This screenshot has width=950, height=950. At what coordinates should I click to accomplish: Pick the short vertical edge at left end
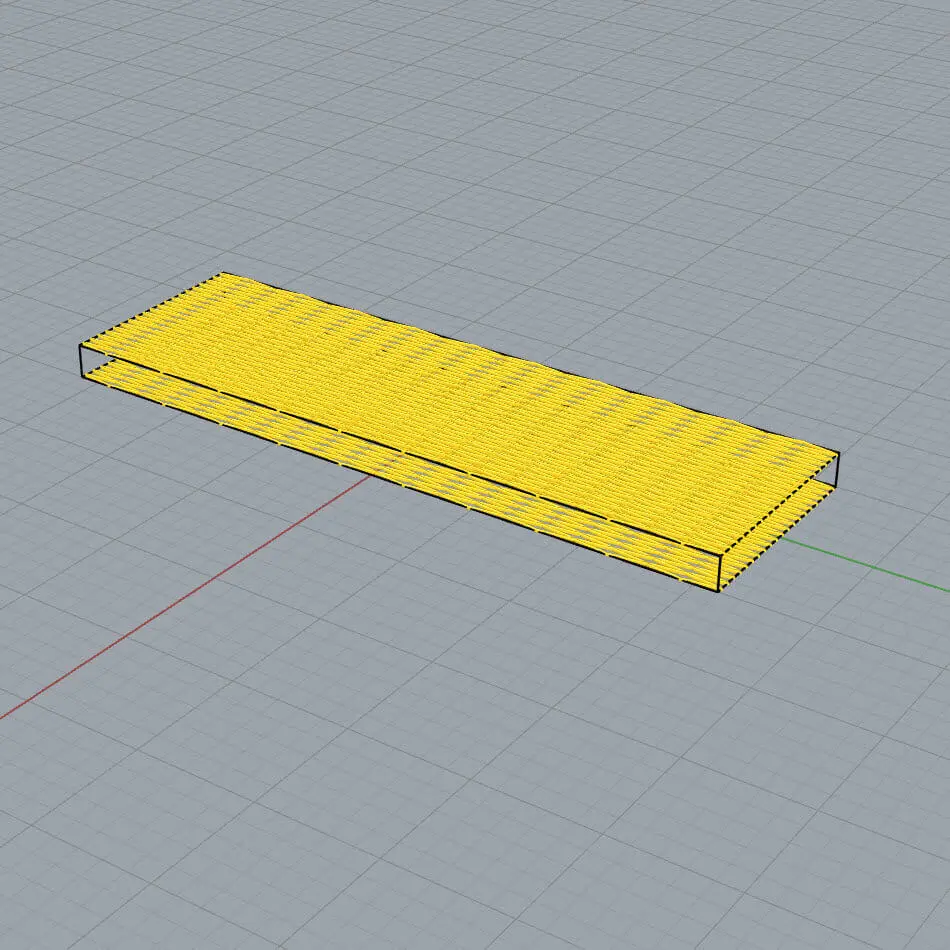pos(81,361)
